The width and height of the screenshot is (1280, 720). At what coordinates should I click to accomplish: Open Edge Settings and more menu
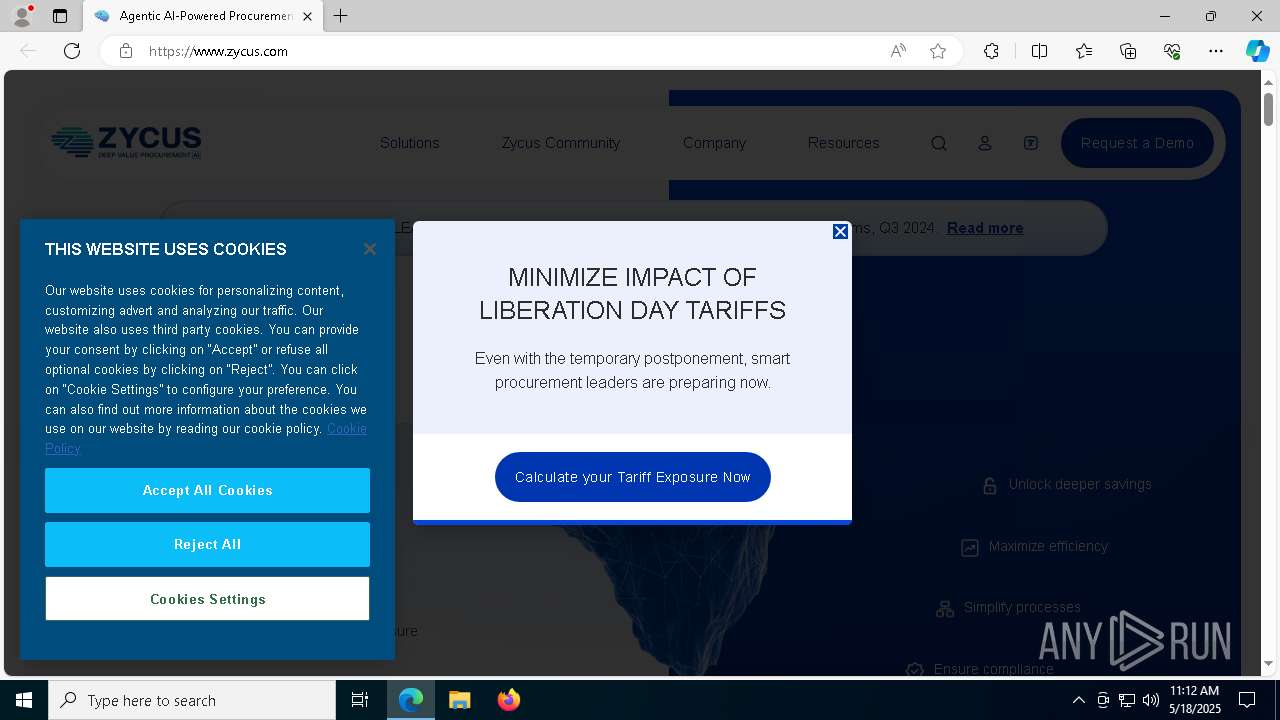(1216, 51)
